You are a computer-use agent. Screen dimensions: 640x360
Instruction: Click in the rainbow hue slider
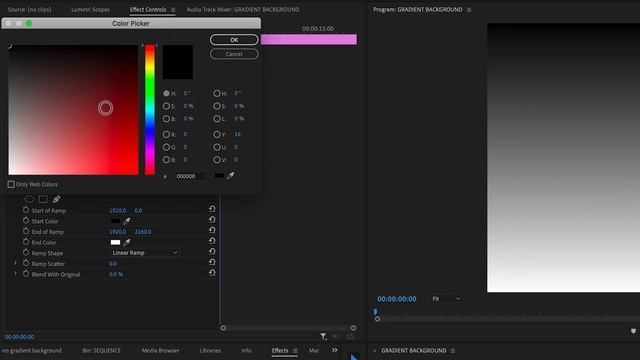(150, 110)
